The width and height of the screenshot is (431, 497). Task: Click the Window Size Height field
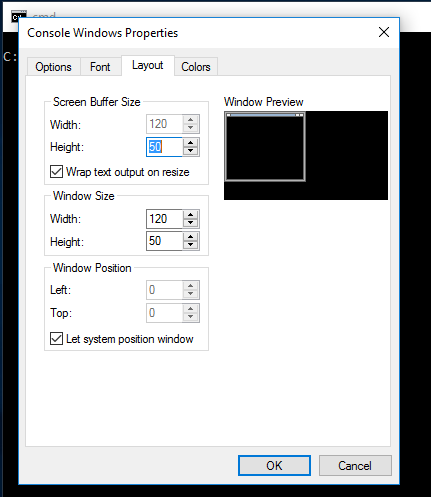[165, 241]
